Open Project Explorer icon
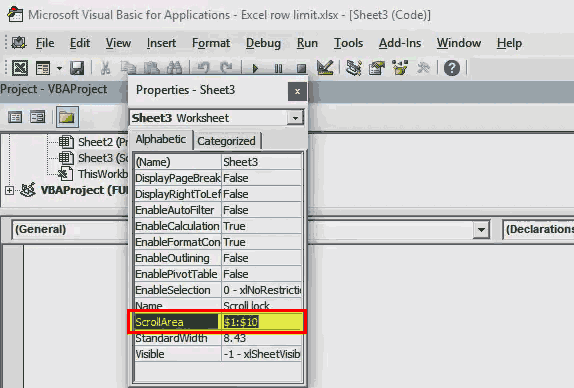 pos(354,68)
